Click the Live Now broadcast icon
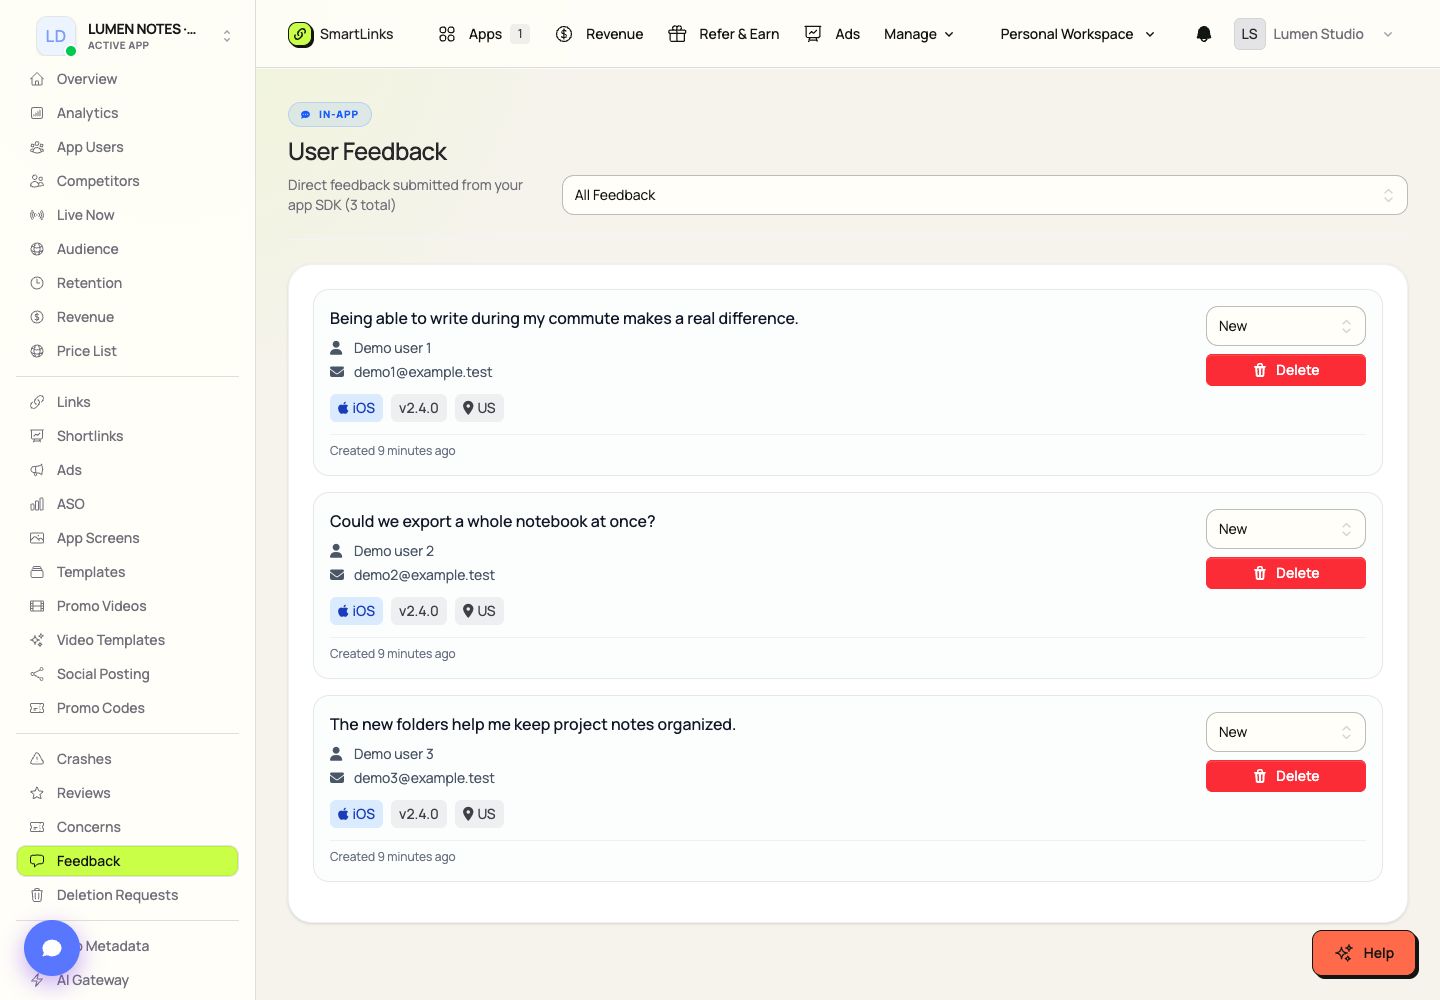1440x1000 pixels. (37, 215)
